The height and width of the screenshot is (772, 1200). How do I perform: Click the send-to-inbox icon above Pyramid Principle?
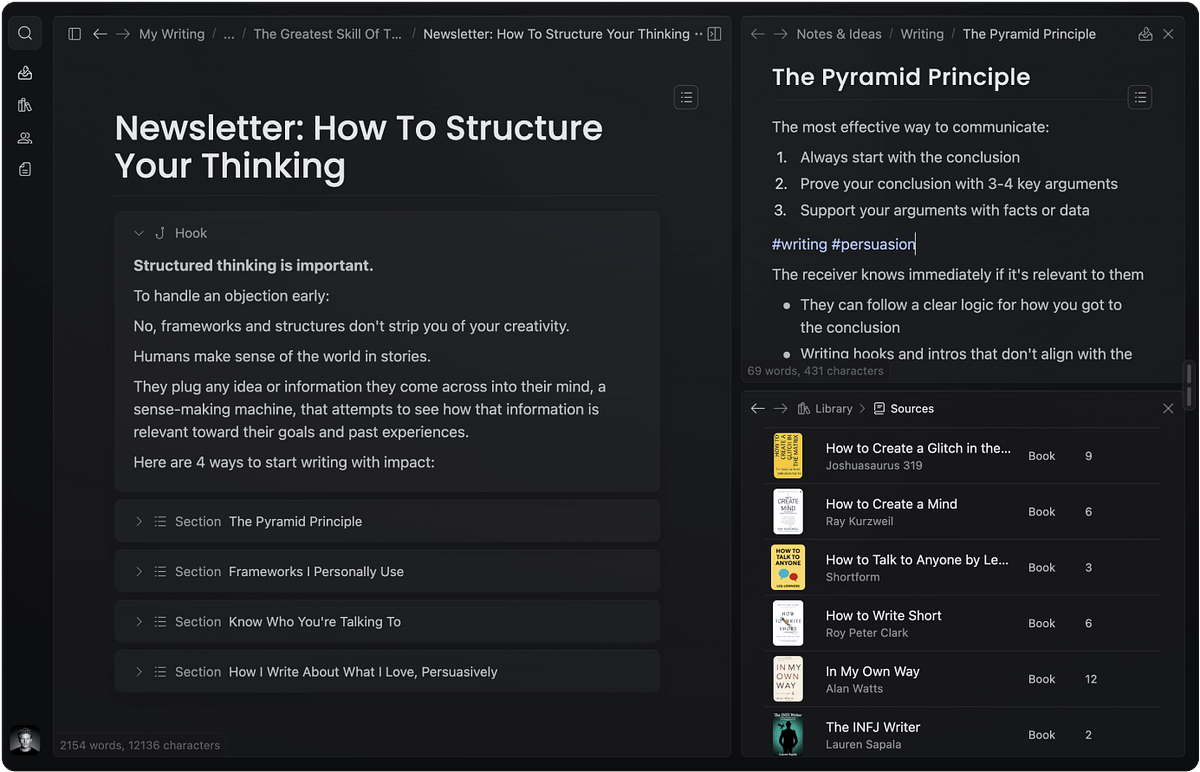coord(1144,33)
